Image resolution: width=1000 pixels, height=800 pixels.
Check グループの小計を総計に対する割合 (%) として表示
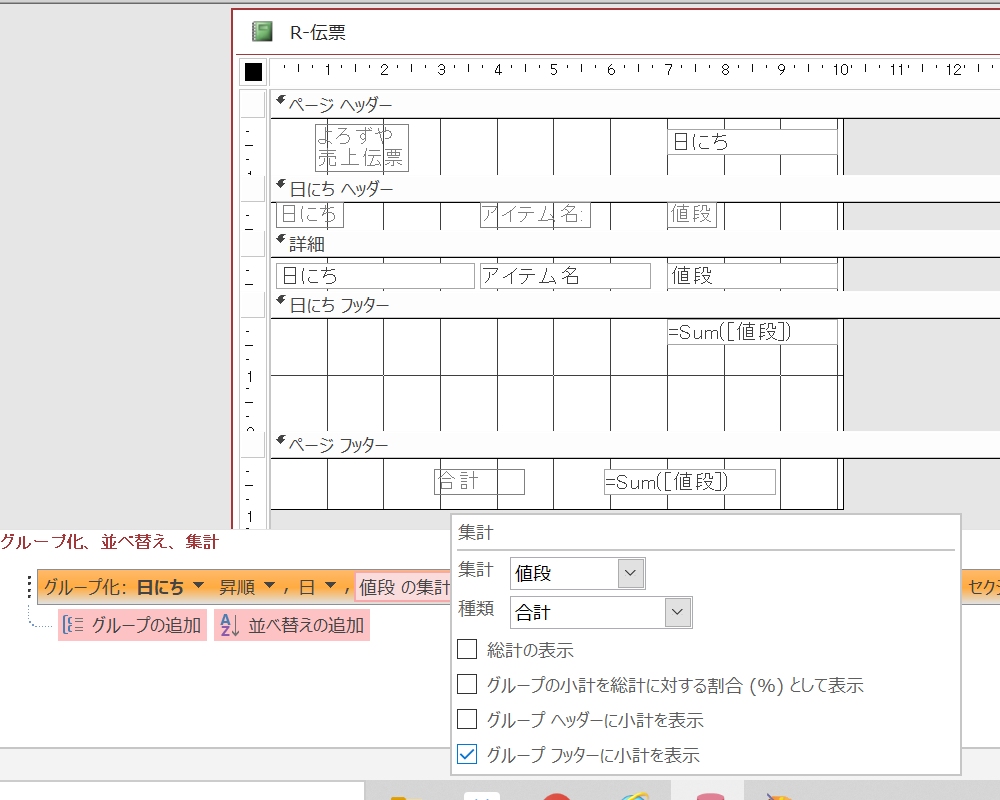pyautogui.click(x=467, y=685)
